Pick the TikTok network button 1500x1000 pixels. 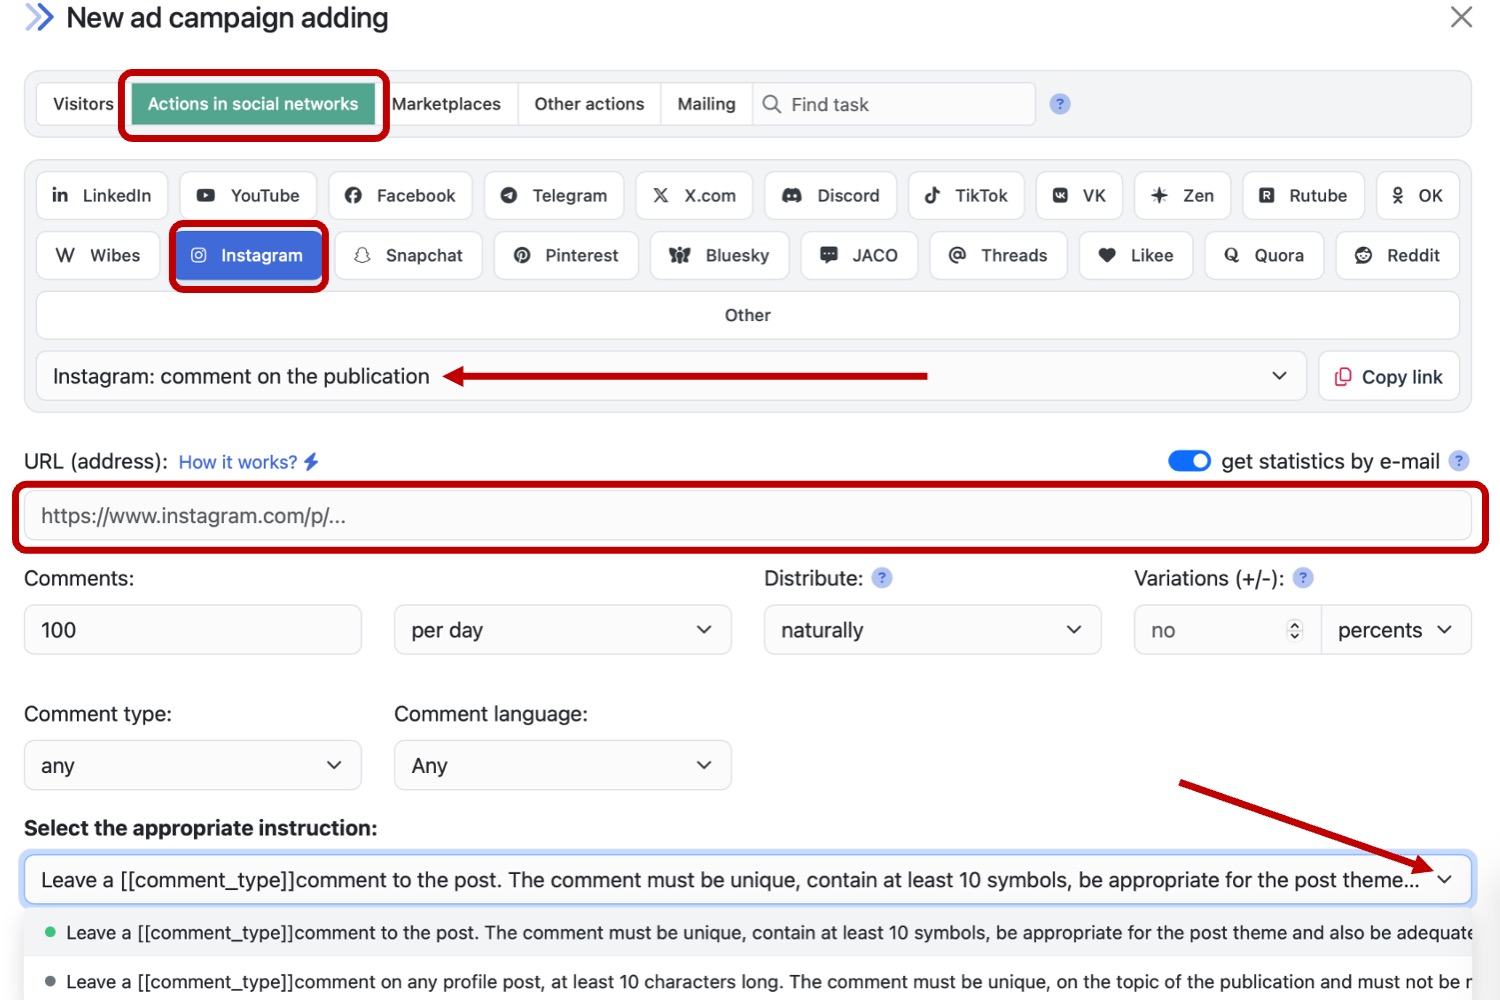[965, 196]
